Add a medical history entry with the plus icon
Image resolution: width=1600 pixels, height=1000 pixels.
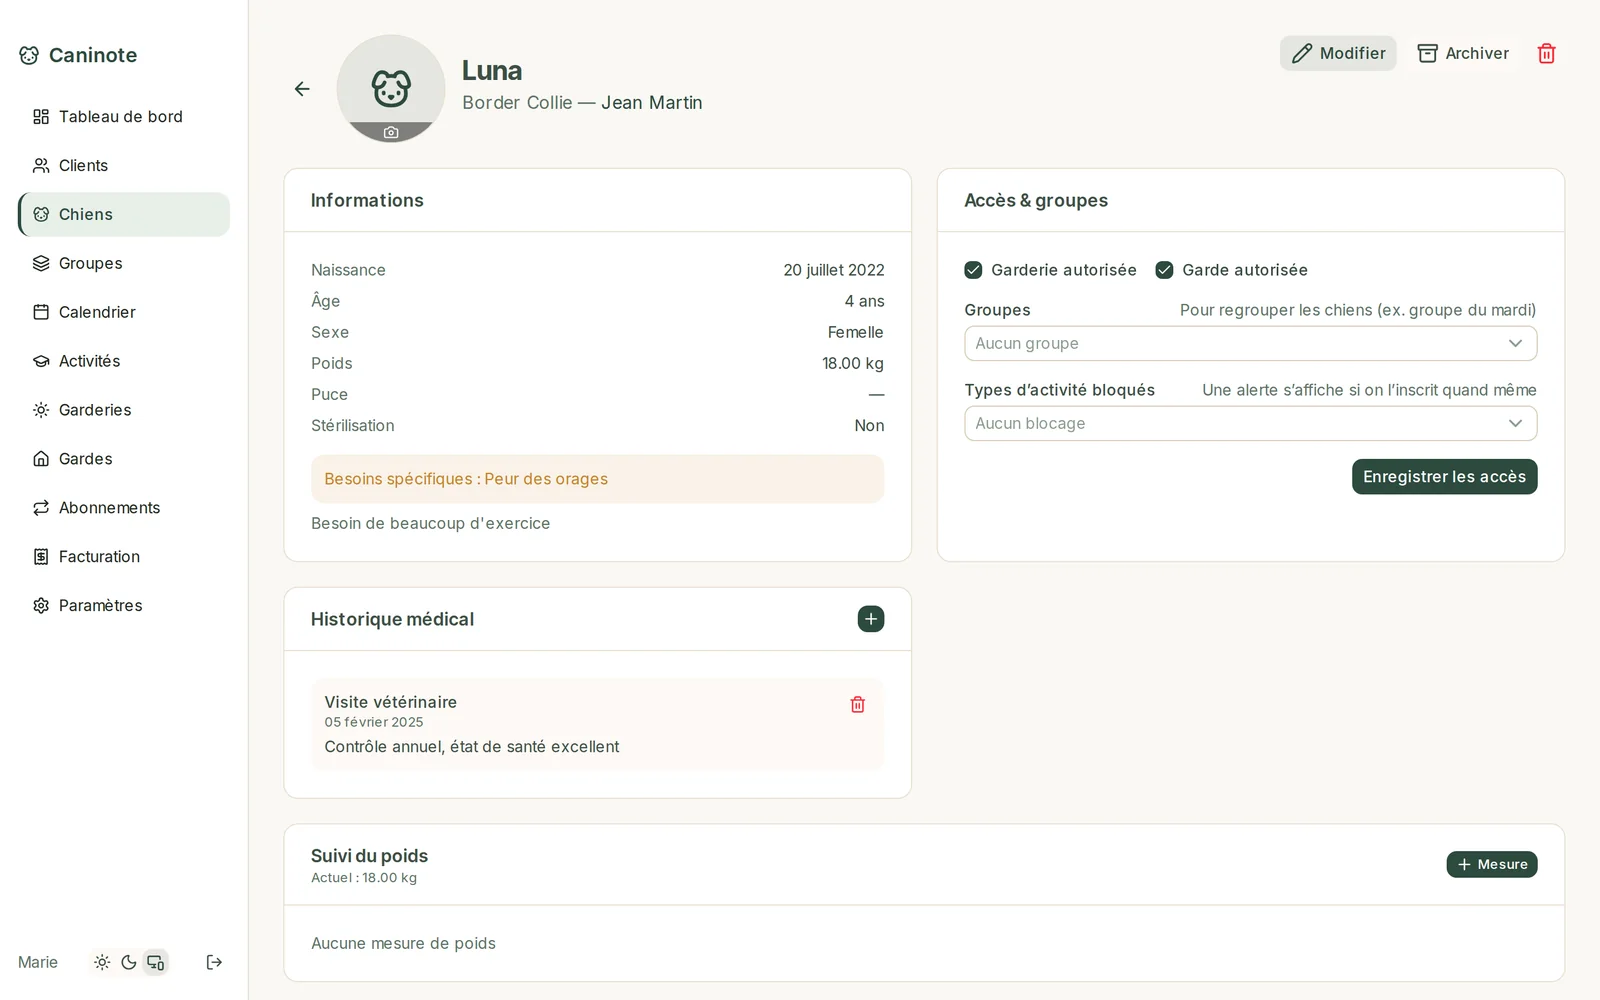pos(871,619)
